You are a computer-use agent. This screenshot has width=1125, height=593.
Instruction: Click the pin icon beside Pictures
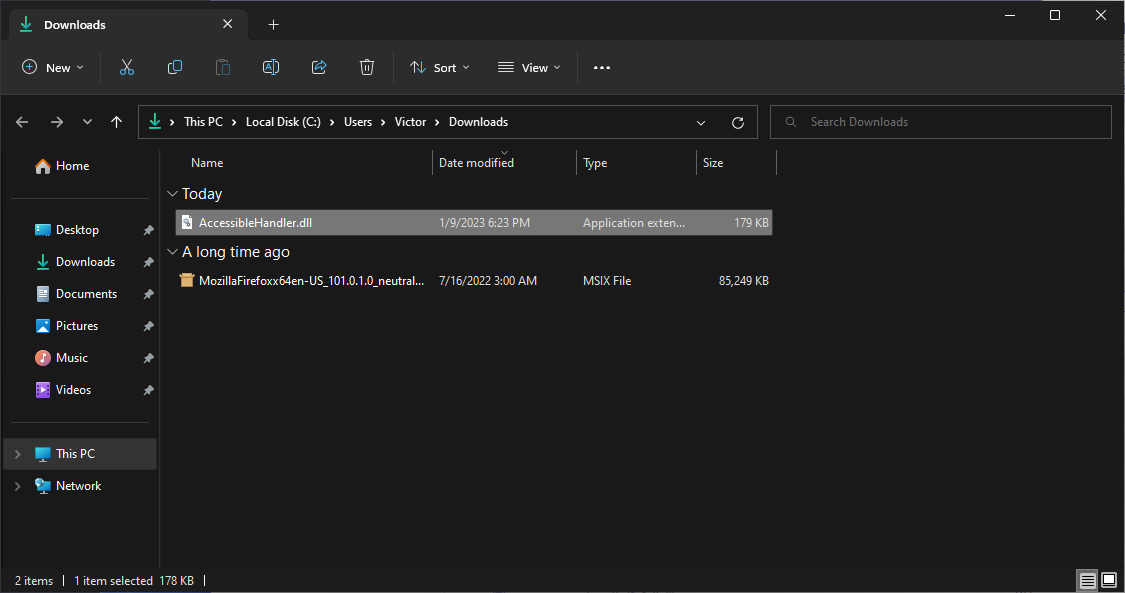coord(149,326)
